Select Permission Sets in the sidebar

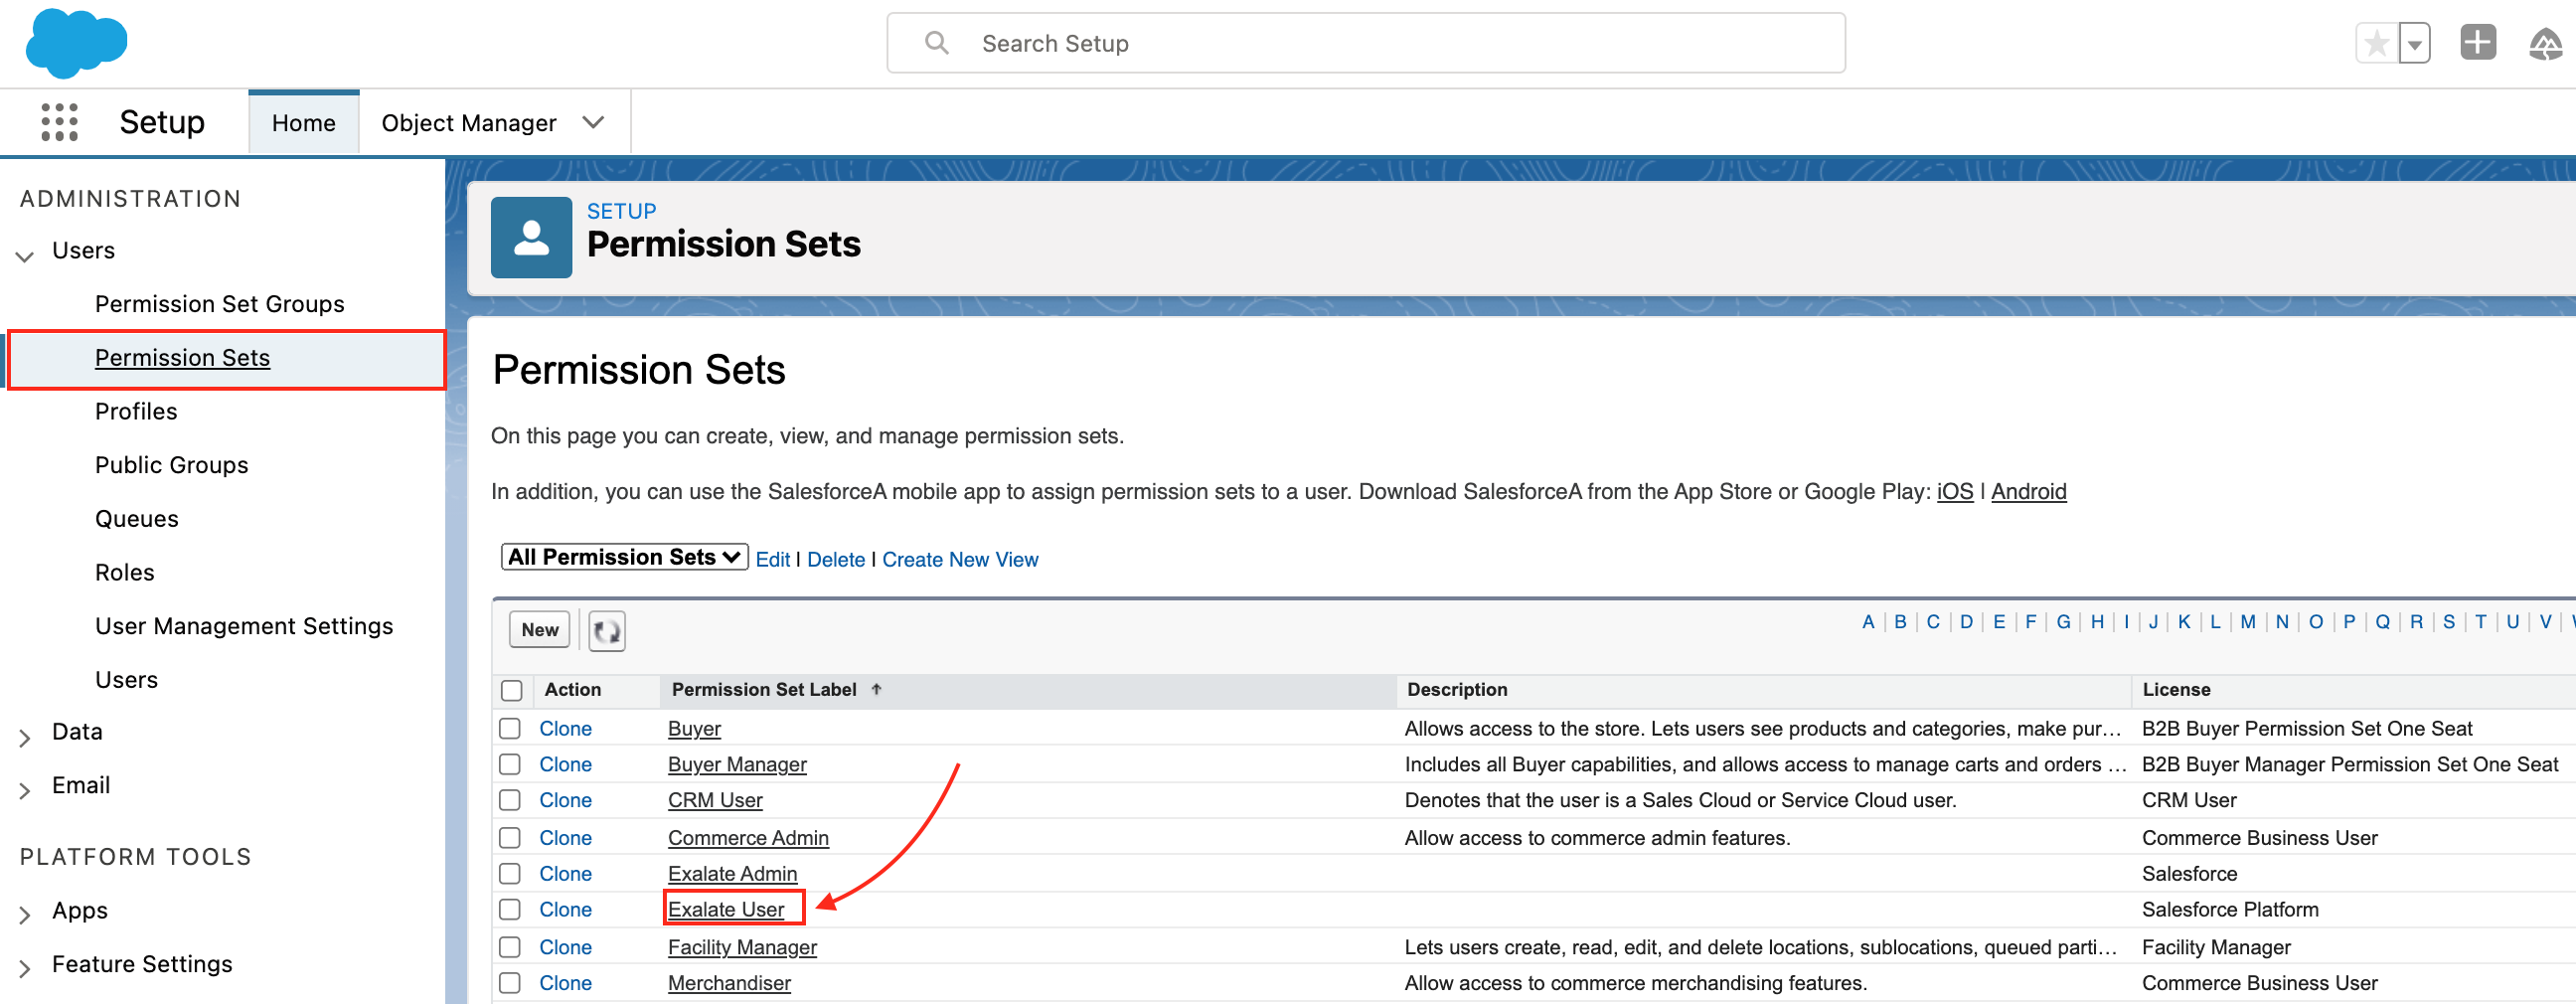pos(182,357)
